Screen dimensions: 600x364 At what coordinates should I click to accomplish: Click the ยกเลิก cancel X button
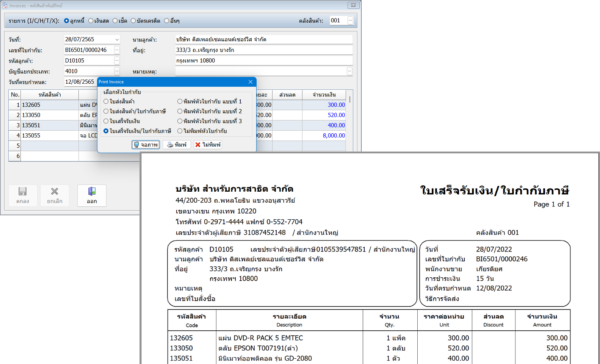pos(54,195)
